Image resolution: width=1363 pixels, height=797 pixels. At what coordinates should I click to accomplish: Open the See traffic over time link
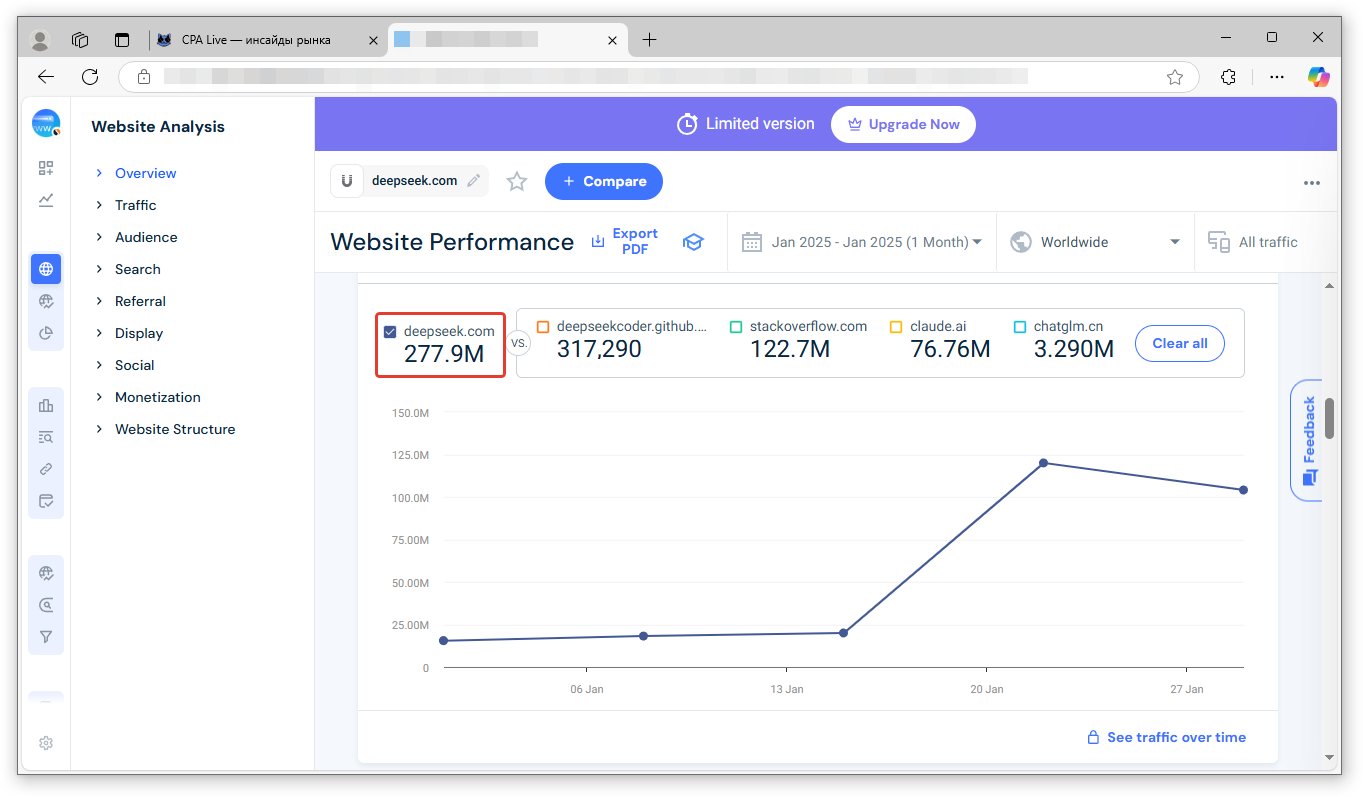1166,737
